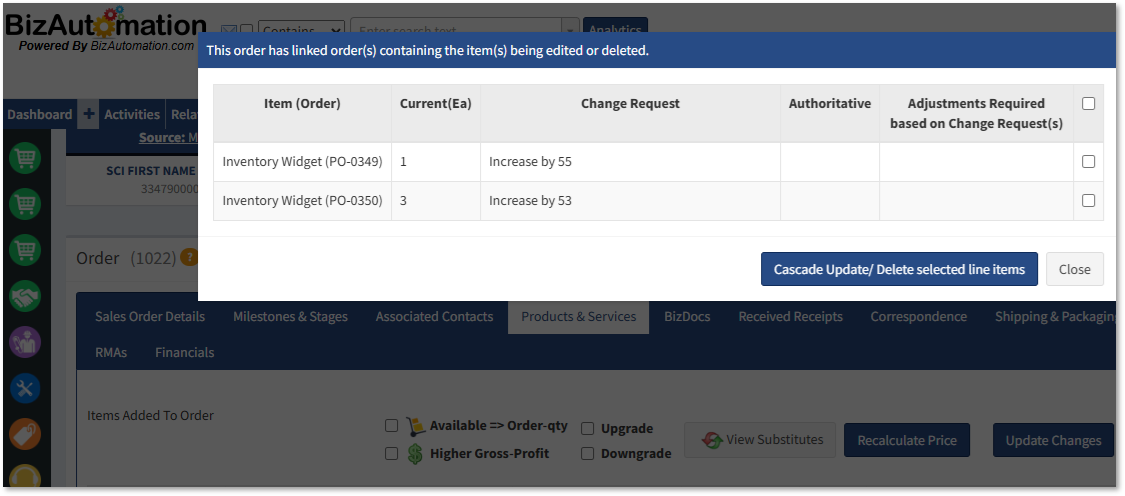Click the Inventory Widget (PO-0349) cell
The width and height of the screenshot is (1125, 496).
coord(303,162)
